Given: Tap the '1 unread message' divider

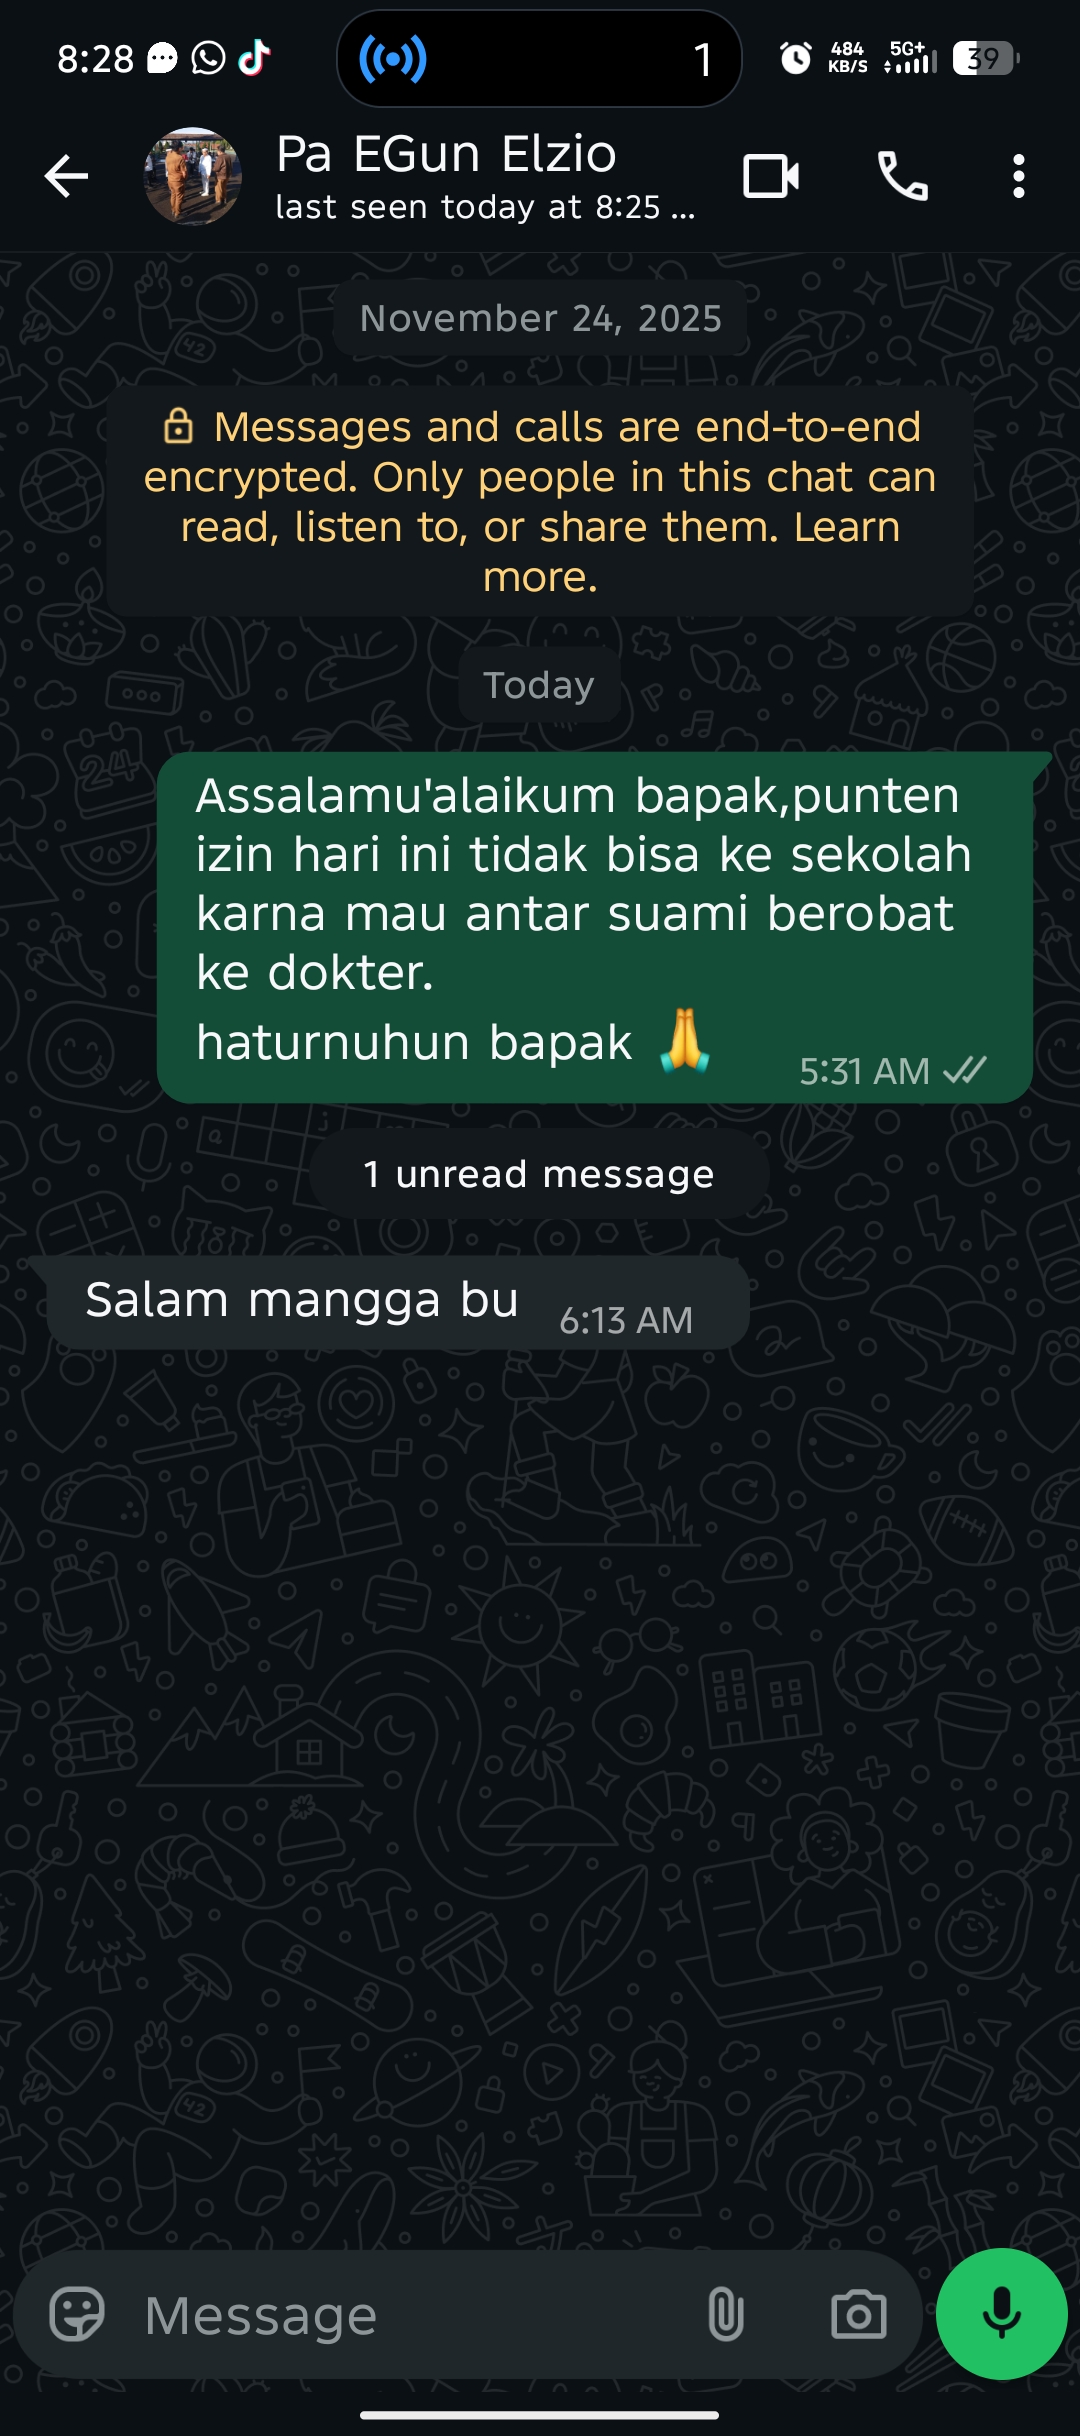Looking at the screenshot, I should [x=539, y=1174].
